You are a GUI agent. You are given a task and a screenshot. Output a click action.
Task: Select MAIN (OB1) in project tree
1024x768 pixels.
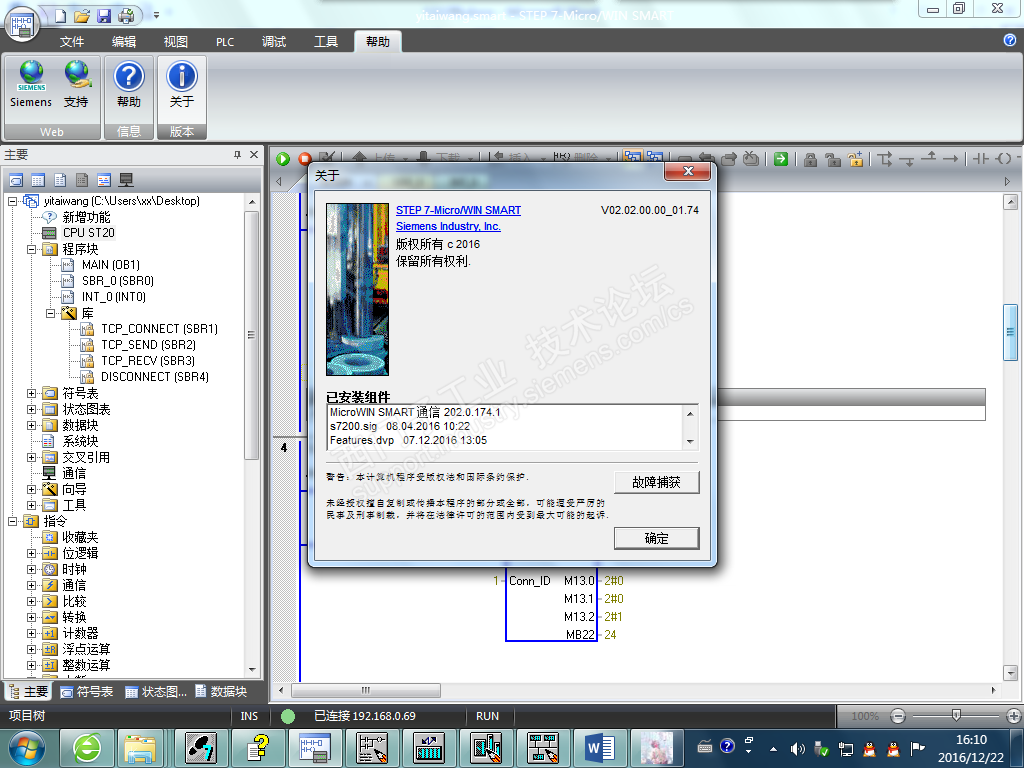110,264
